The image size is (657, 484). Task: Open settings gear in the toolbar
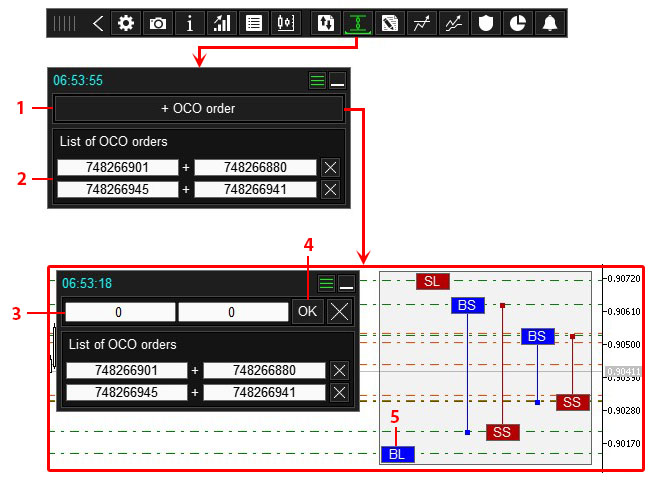(x=126, y=23)
